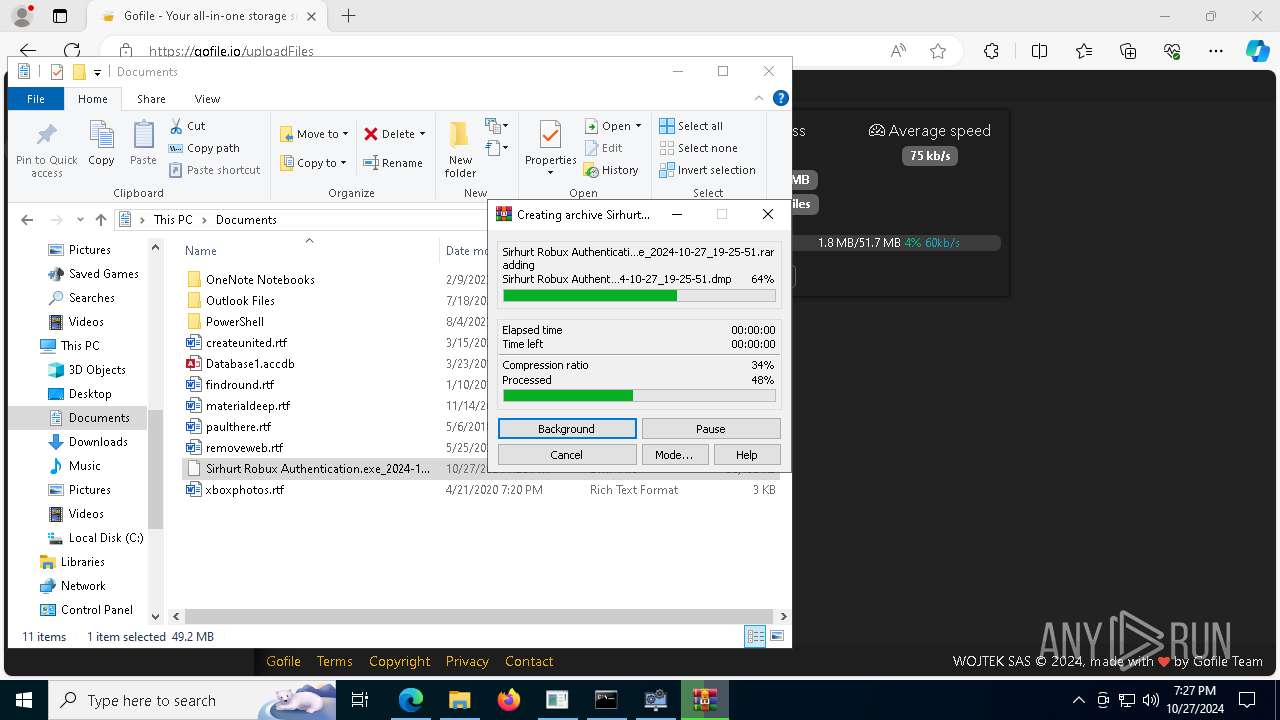The width and height of the screenshot is (1280, 720).
Task: Click Select all in the ribbon
Action: click(691, 126)
